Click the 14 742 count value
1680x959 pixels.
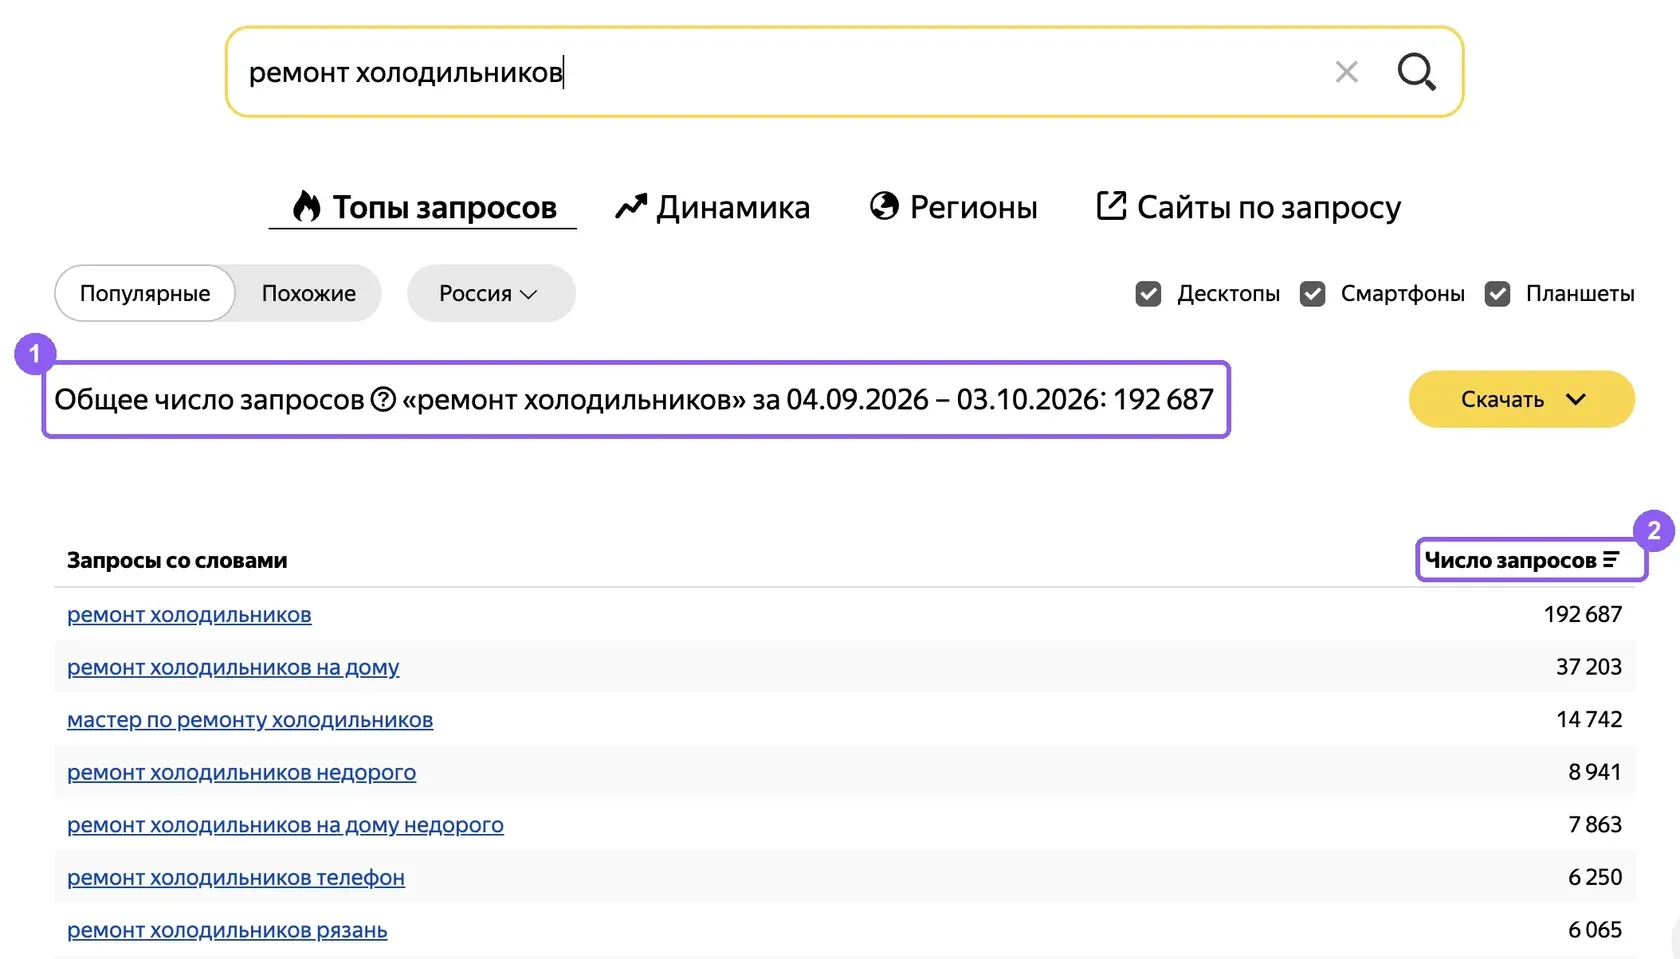pos(1589,720)
